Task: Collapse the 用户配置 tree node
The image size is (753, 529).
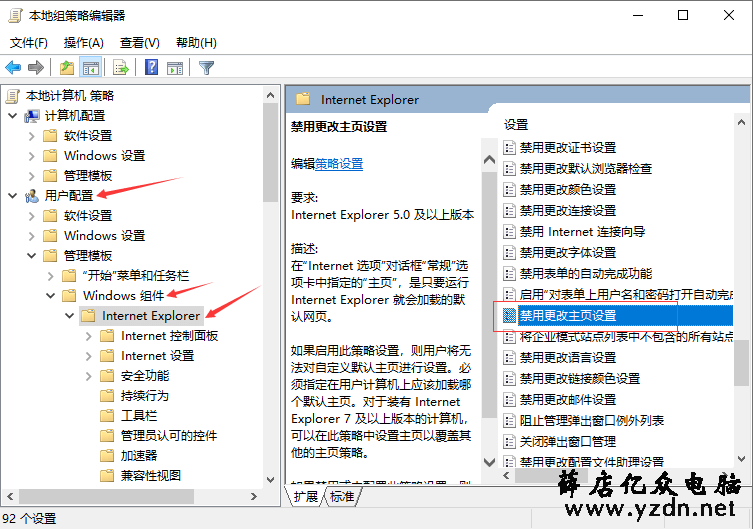Action: (13, 196)
